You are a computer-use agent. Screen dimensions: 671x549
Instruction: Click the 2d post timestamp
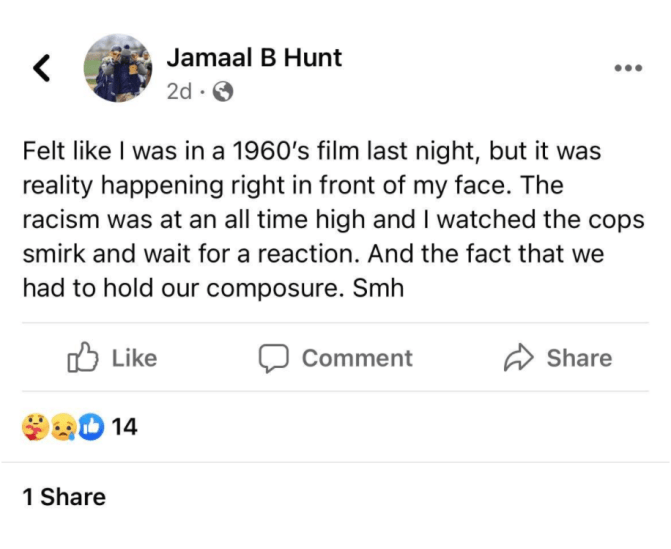pyautogui.click(x=179, y=92)
